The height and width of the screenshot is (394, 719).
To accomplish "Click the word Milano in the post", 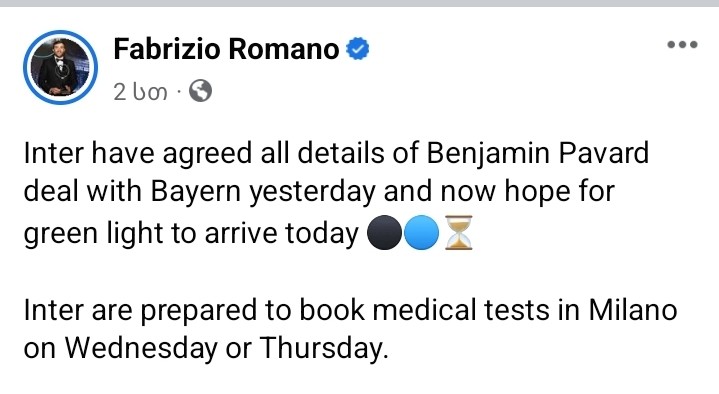I will 633,310.
